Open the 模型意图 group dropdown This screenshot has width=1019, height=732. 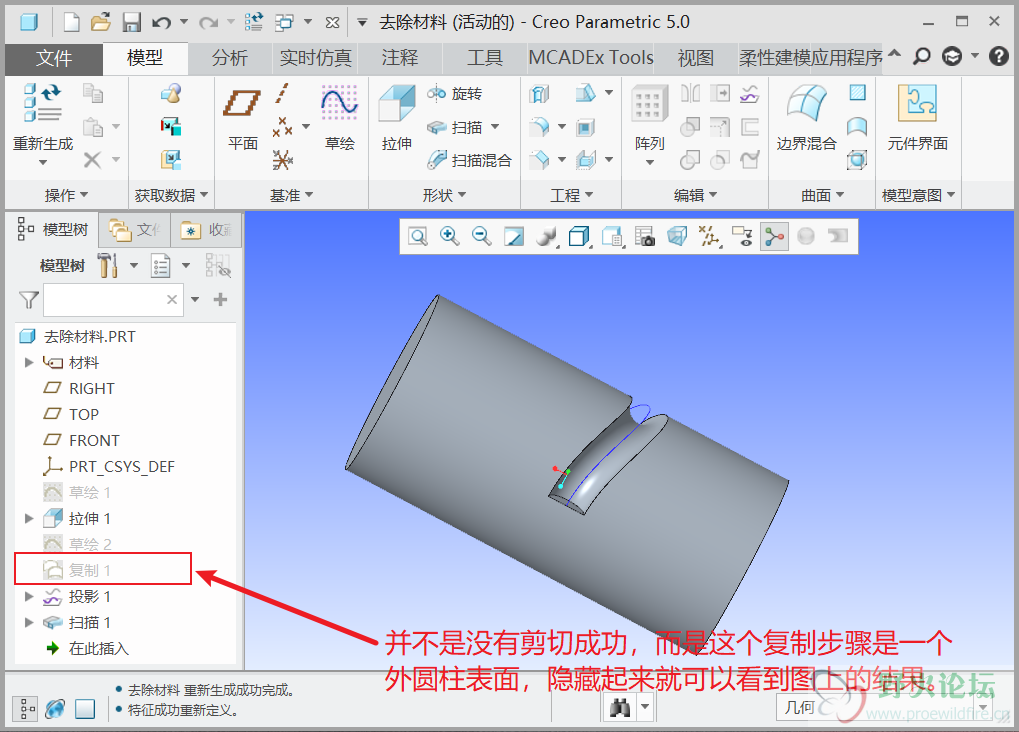tap(918, 195)
